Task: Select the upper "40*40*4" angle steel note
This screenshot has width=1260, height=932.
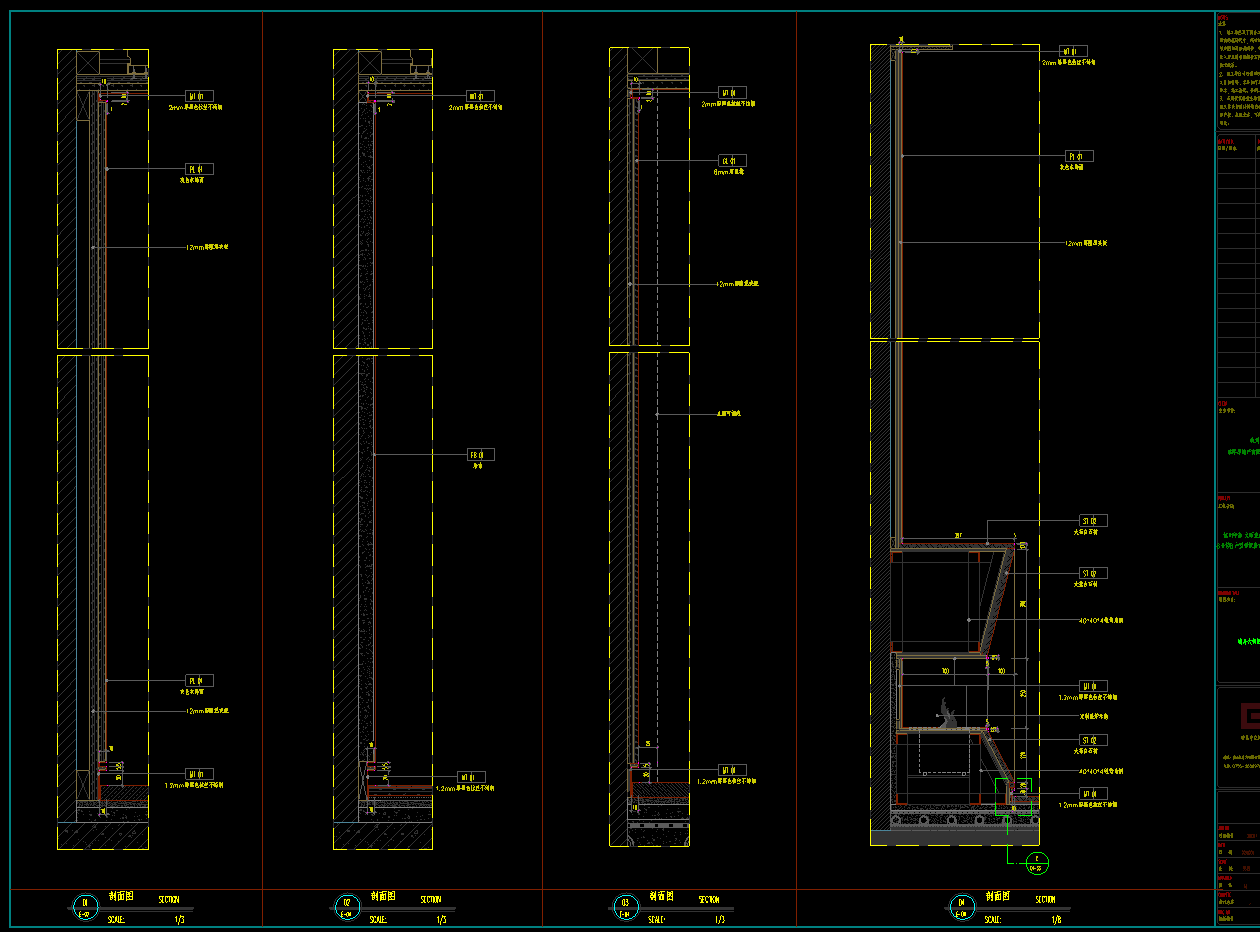Action: pyautogui.click(x=1101, y=620)
